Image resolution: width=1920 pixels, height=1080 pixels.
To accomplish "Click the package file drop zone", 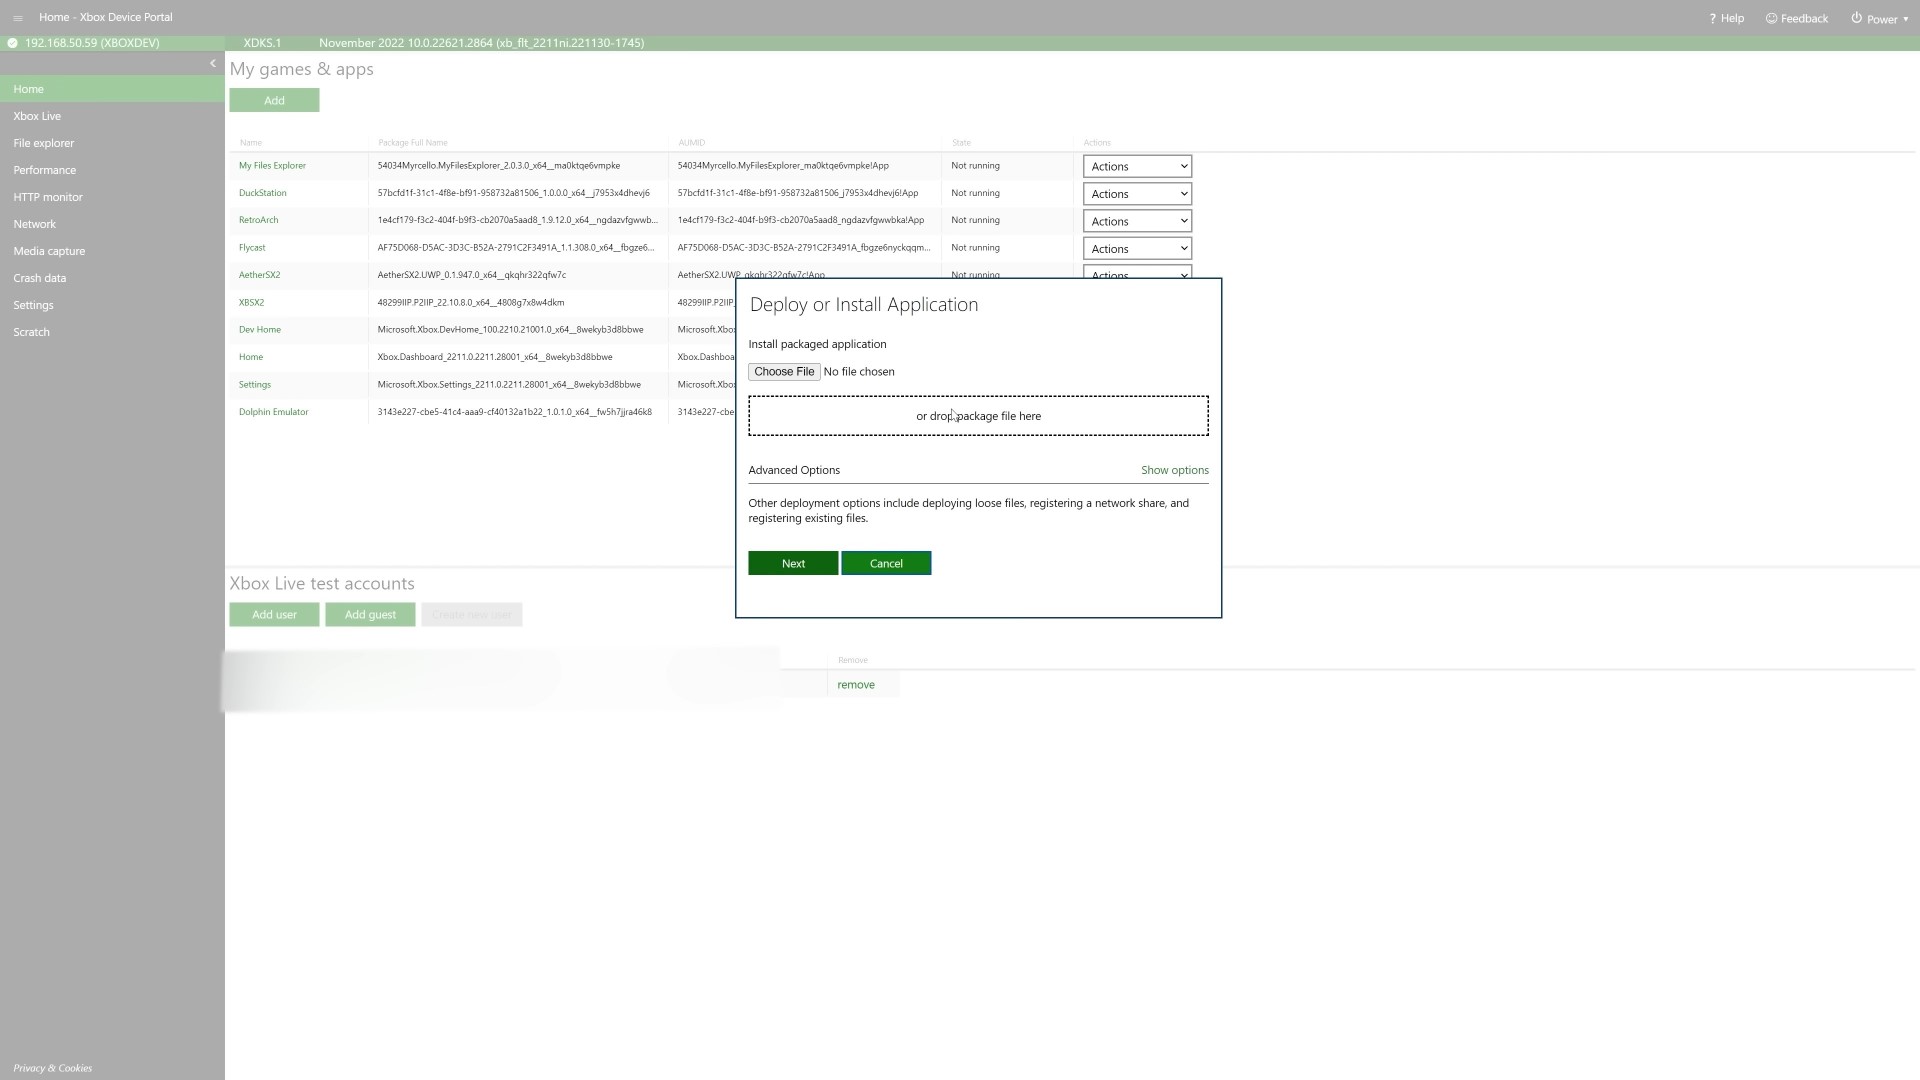I will pyautogui.click(x=978, y=416).
